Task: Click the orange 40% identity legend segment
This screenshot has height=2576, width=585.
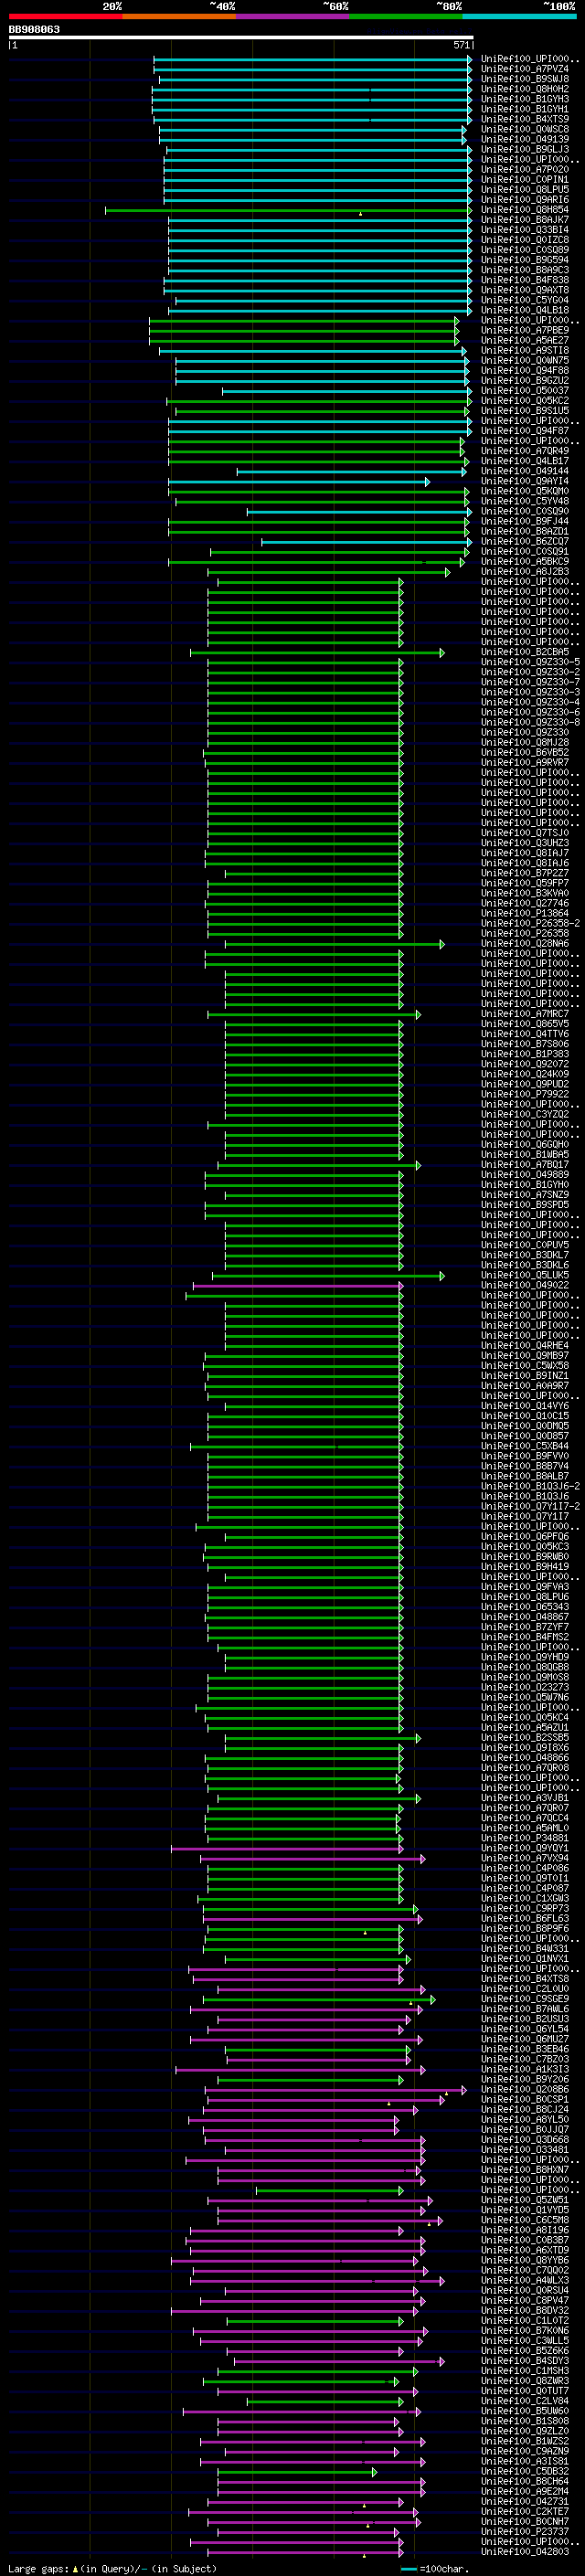Action: [x=179, y=16]
